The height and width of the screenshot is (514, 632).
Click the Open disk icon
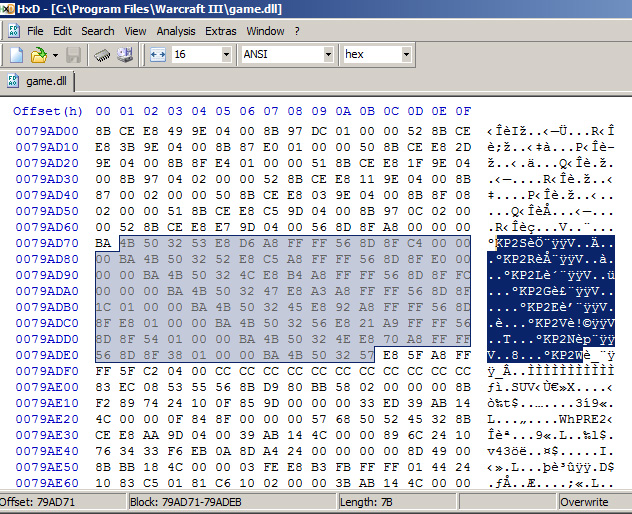[125, 55]
